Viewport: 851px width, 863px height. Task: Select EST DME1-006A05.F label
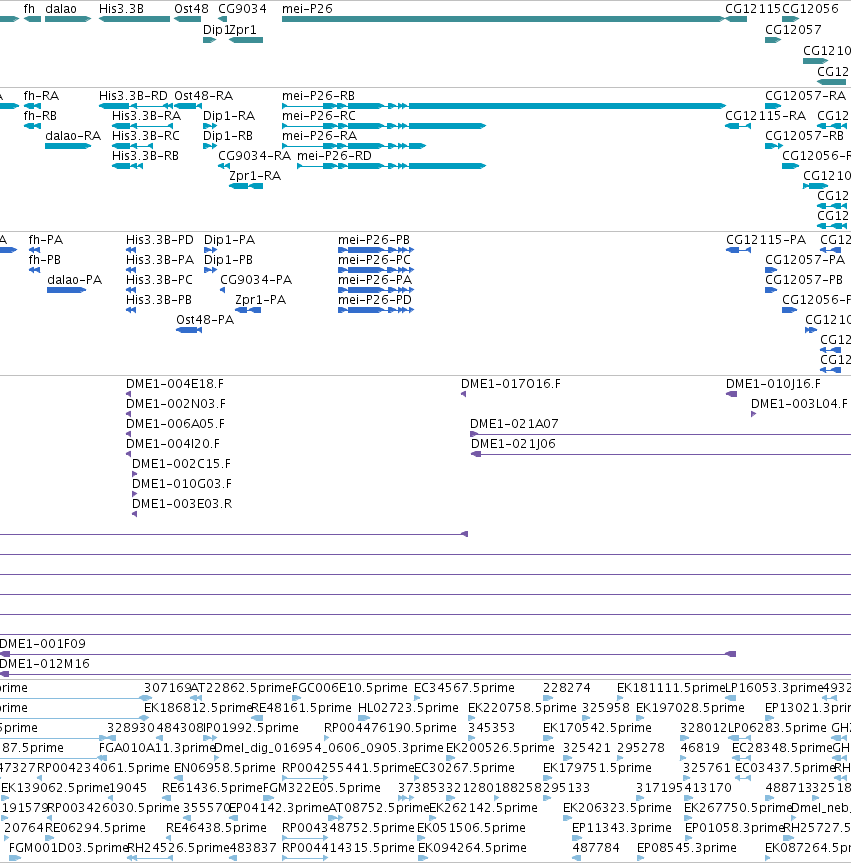pos(176,424)
